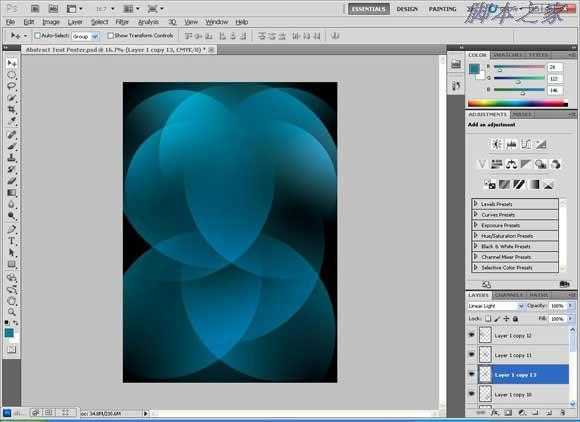Select the Zoom tool in toolbox
The image size is (580, 422).
pos(11,312)
